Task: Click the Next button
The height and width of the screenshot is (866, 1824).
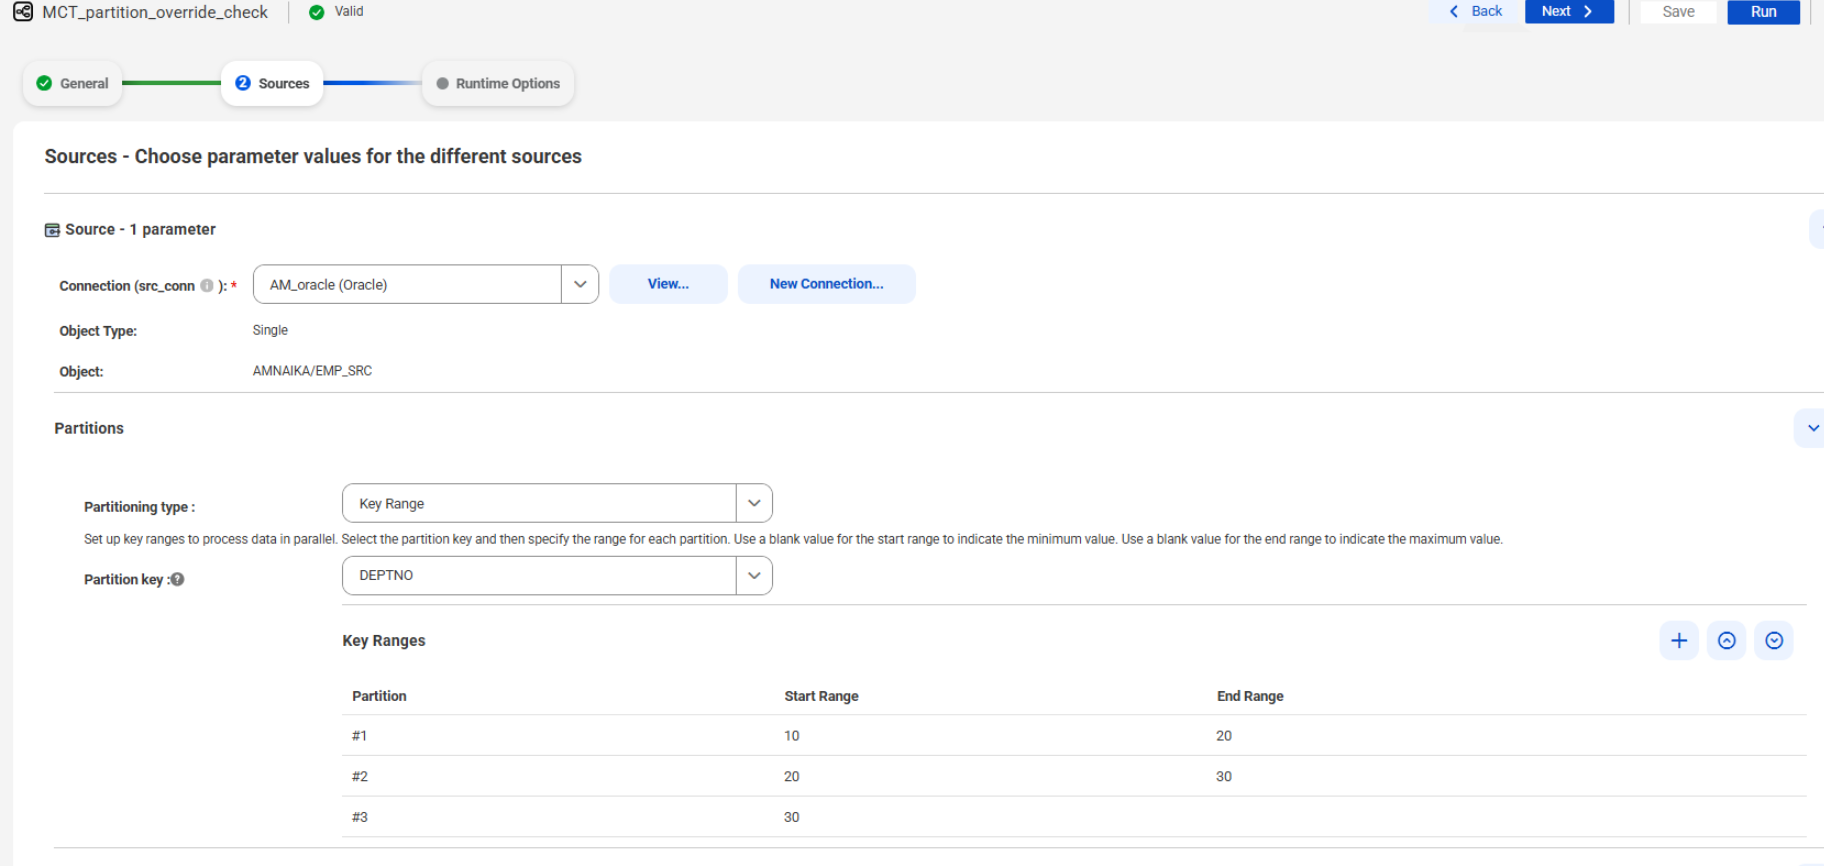Action: point(1569,11)
